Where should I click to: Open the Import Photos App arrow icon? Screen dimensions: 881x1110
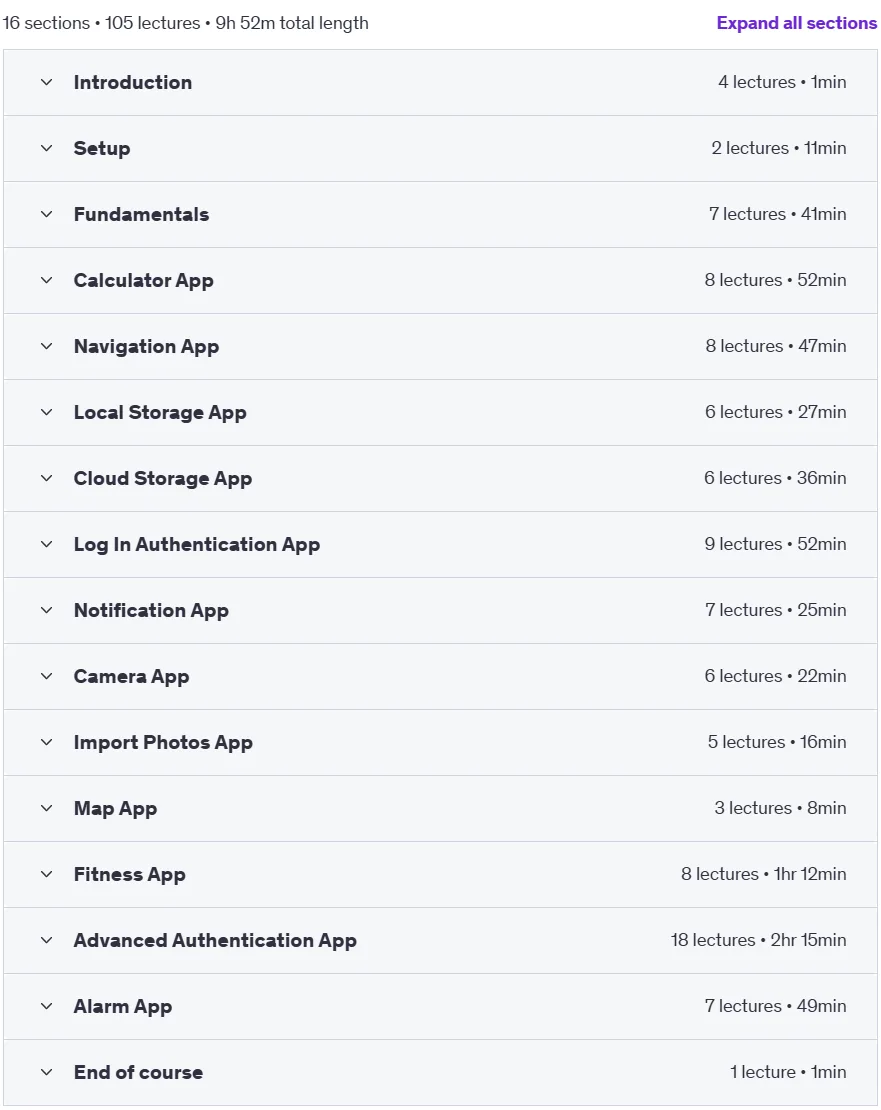pyautogui.click(x=47, y=742)
